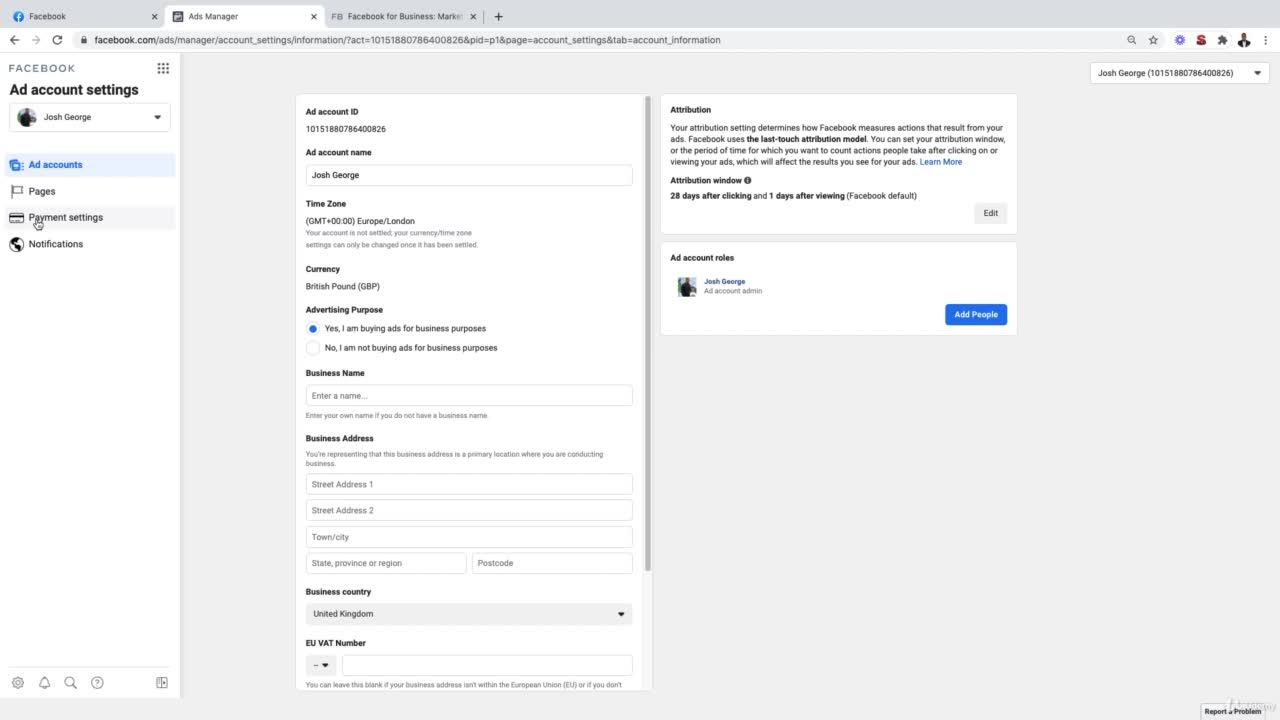Image resolution: width=1280 pixels, height=720 pixels.
Task: Click the Town/city field
Action: [x=469, y=537]
